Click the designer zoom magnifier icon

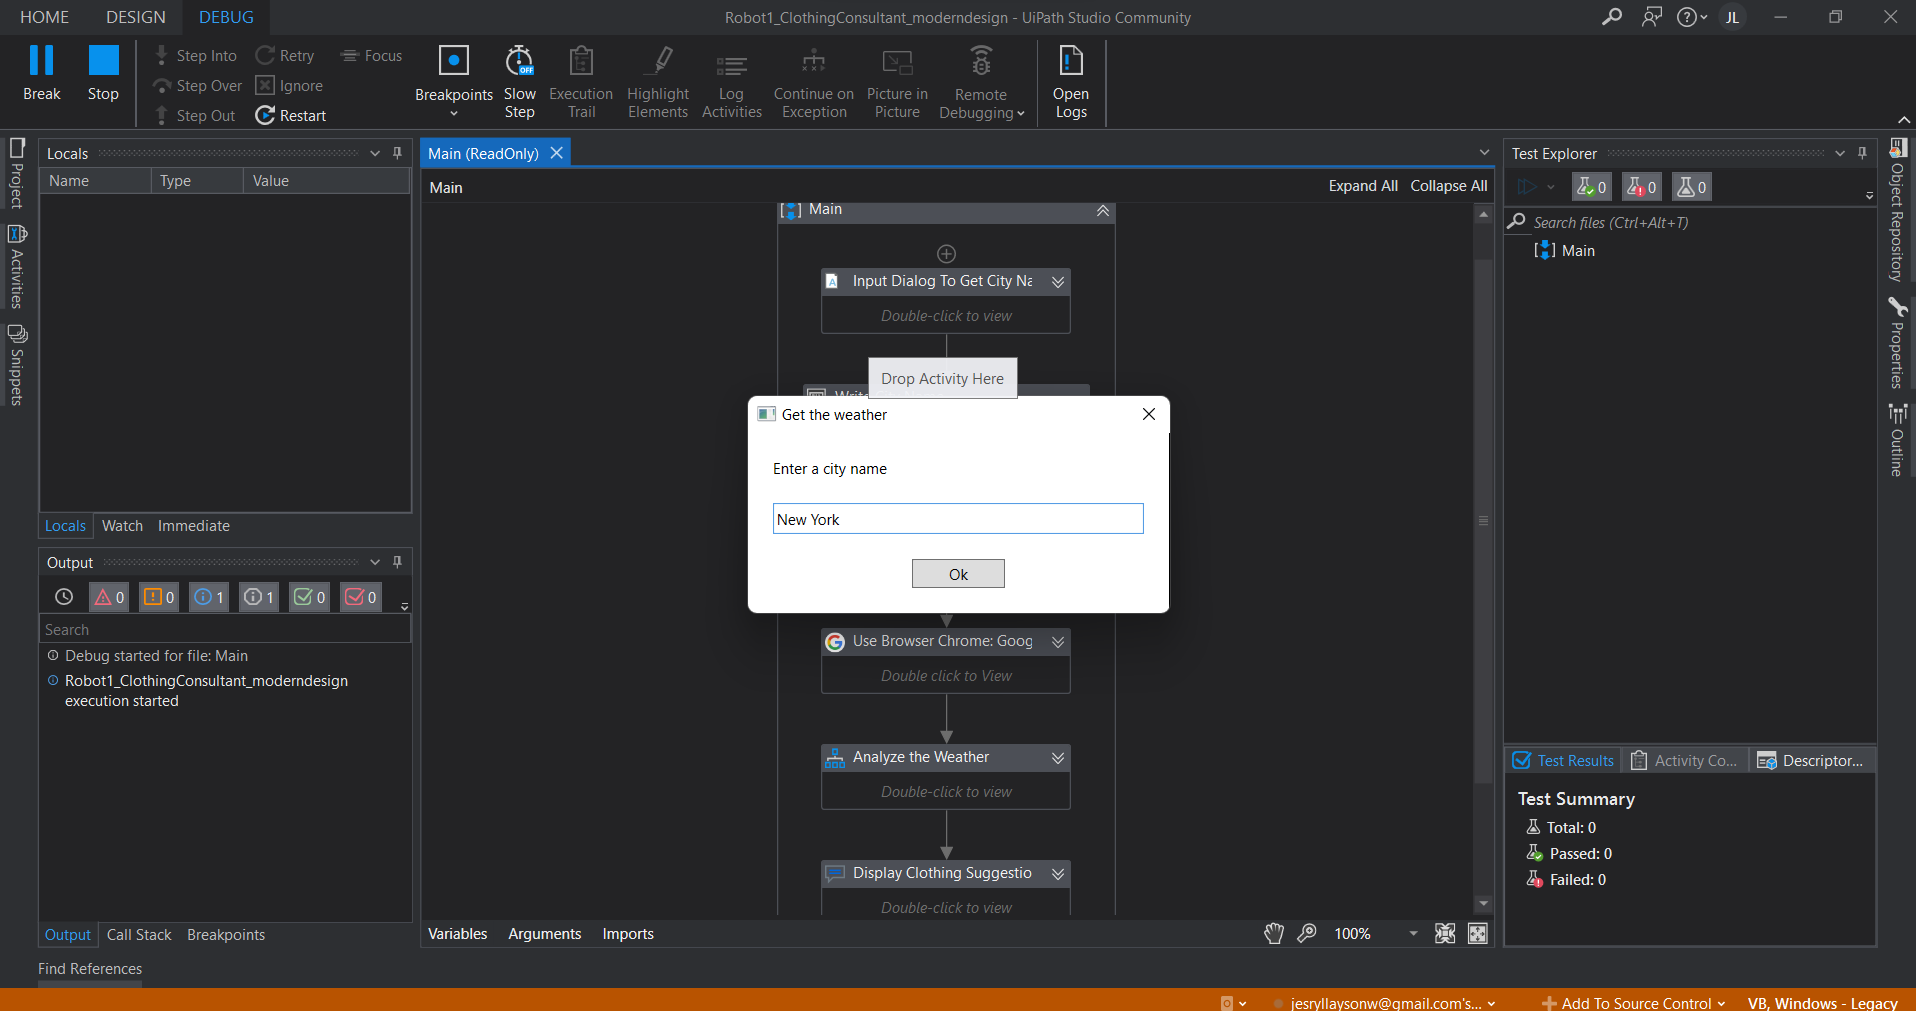pos(1307,934)
